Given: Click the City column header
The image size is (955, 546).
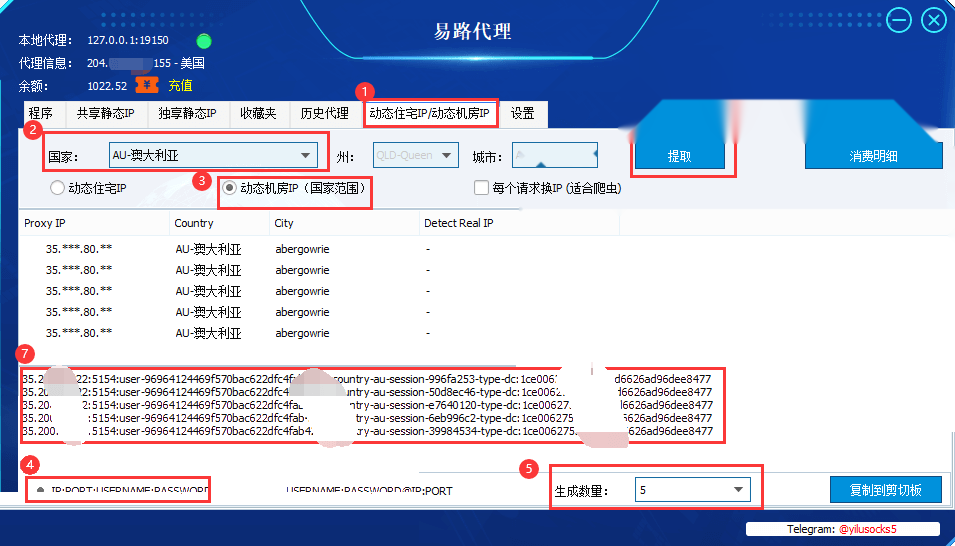Looking at the screenshot, I should [344, 223].
